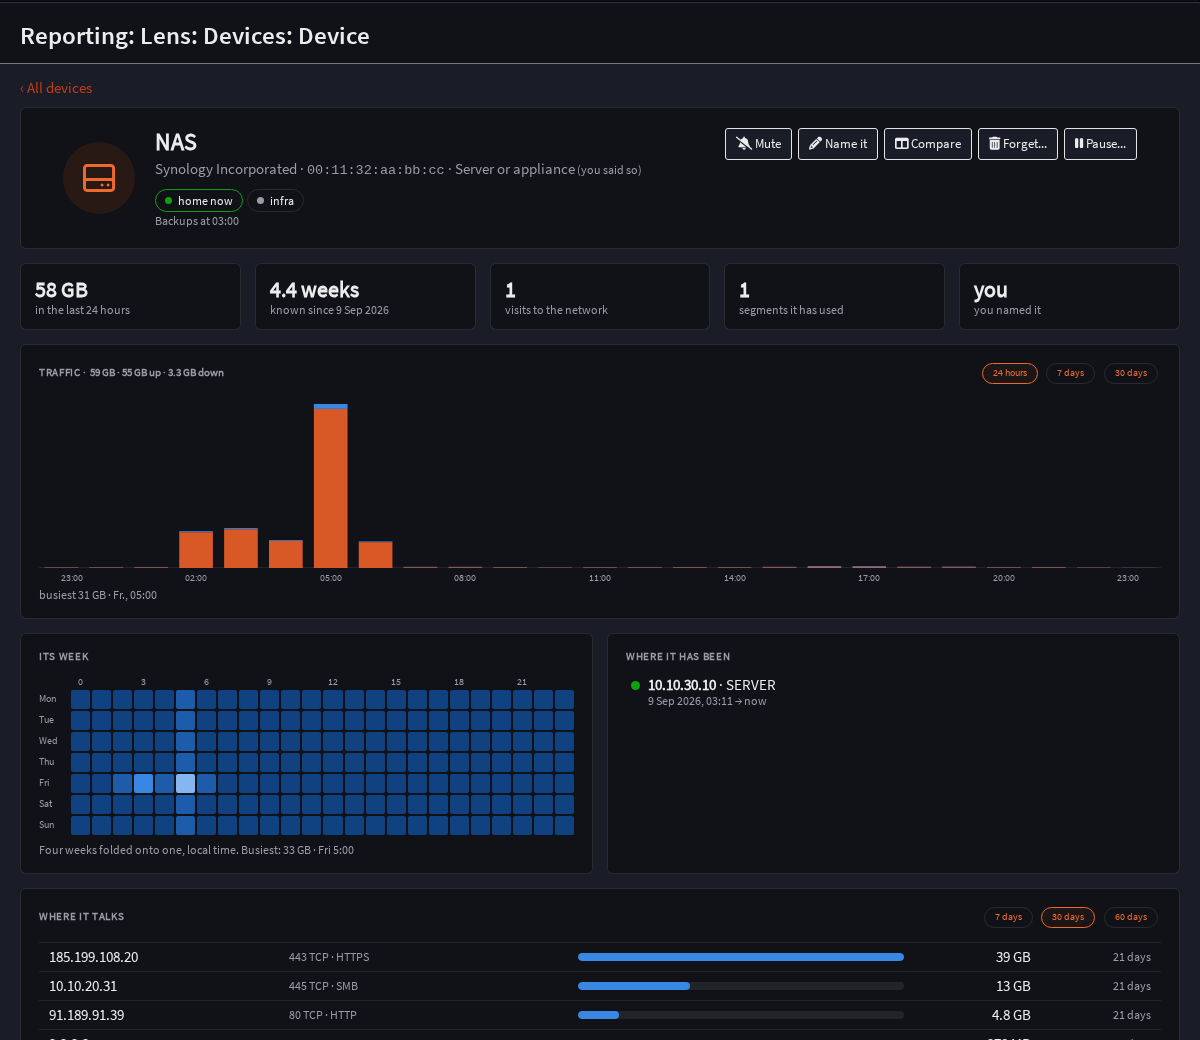Open the 185.199.108.20 destination row
1200x1040 pixels.
pyautogui.click(x=600, y=957)
